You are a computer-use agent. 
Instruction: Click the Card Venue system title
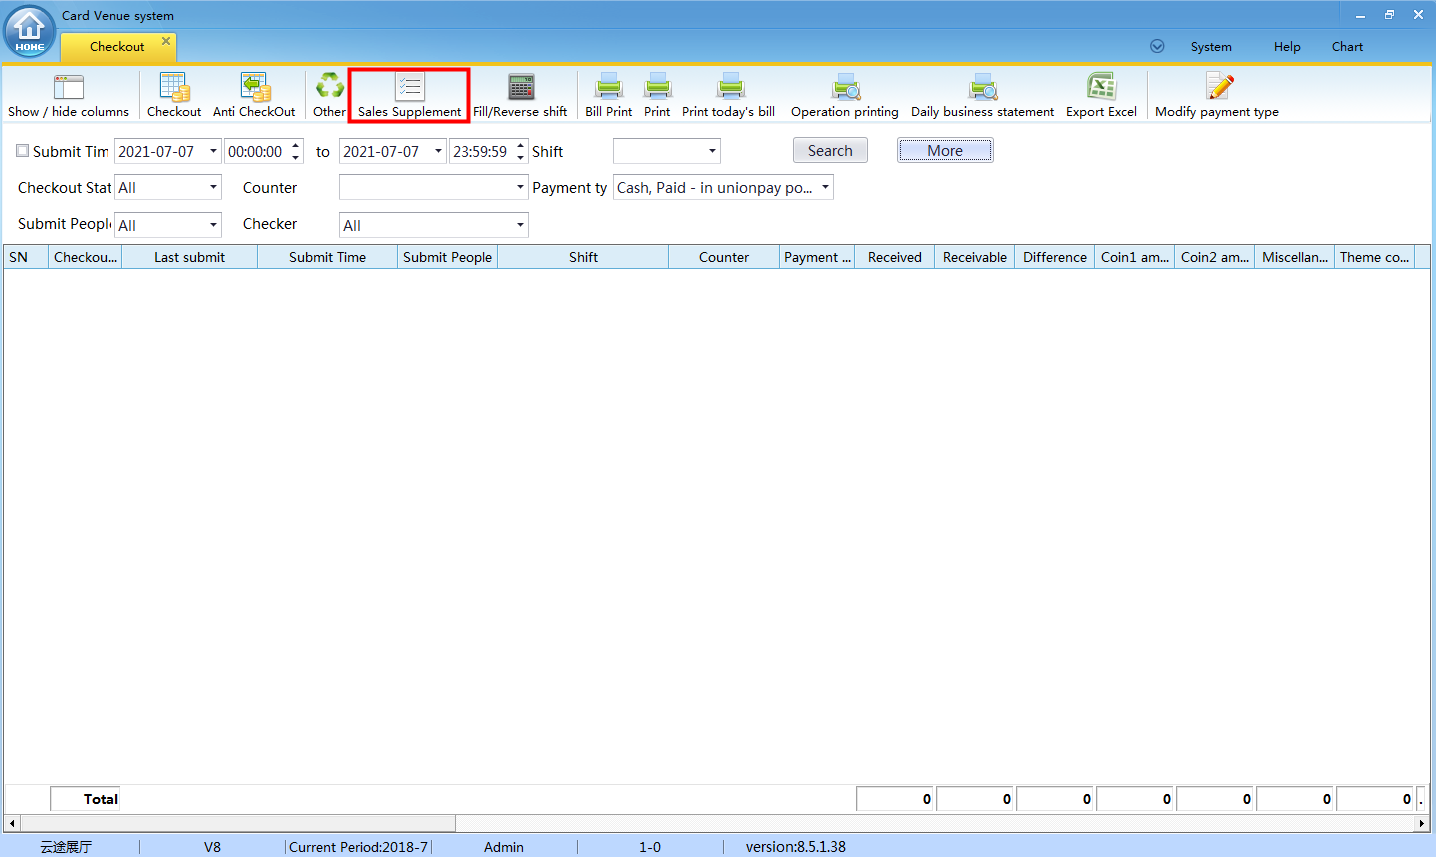(118, 15)
